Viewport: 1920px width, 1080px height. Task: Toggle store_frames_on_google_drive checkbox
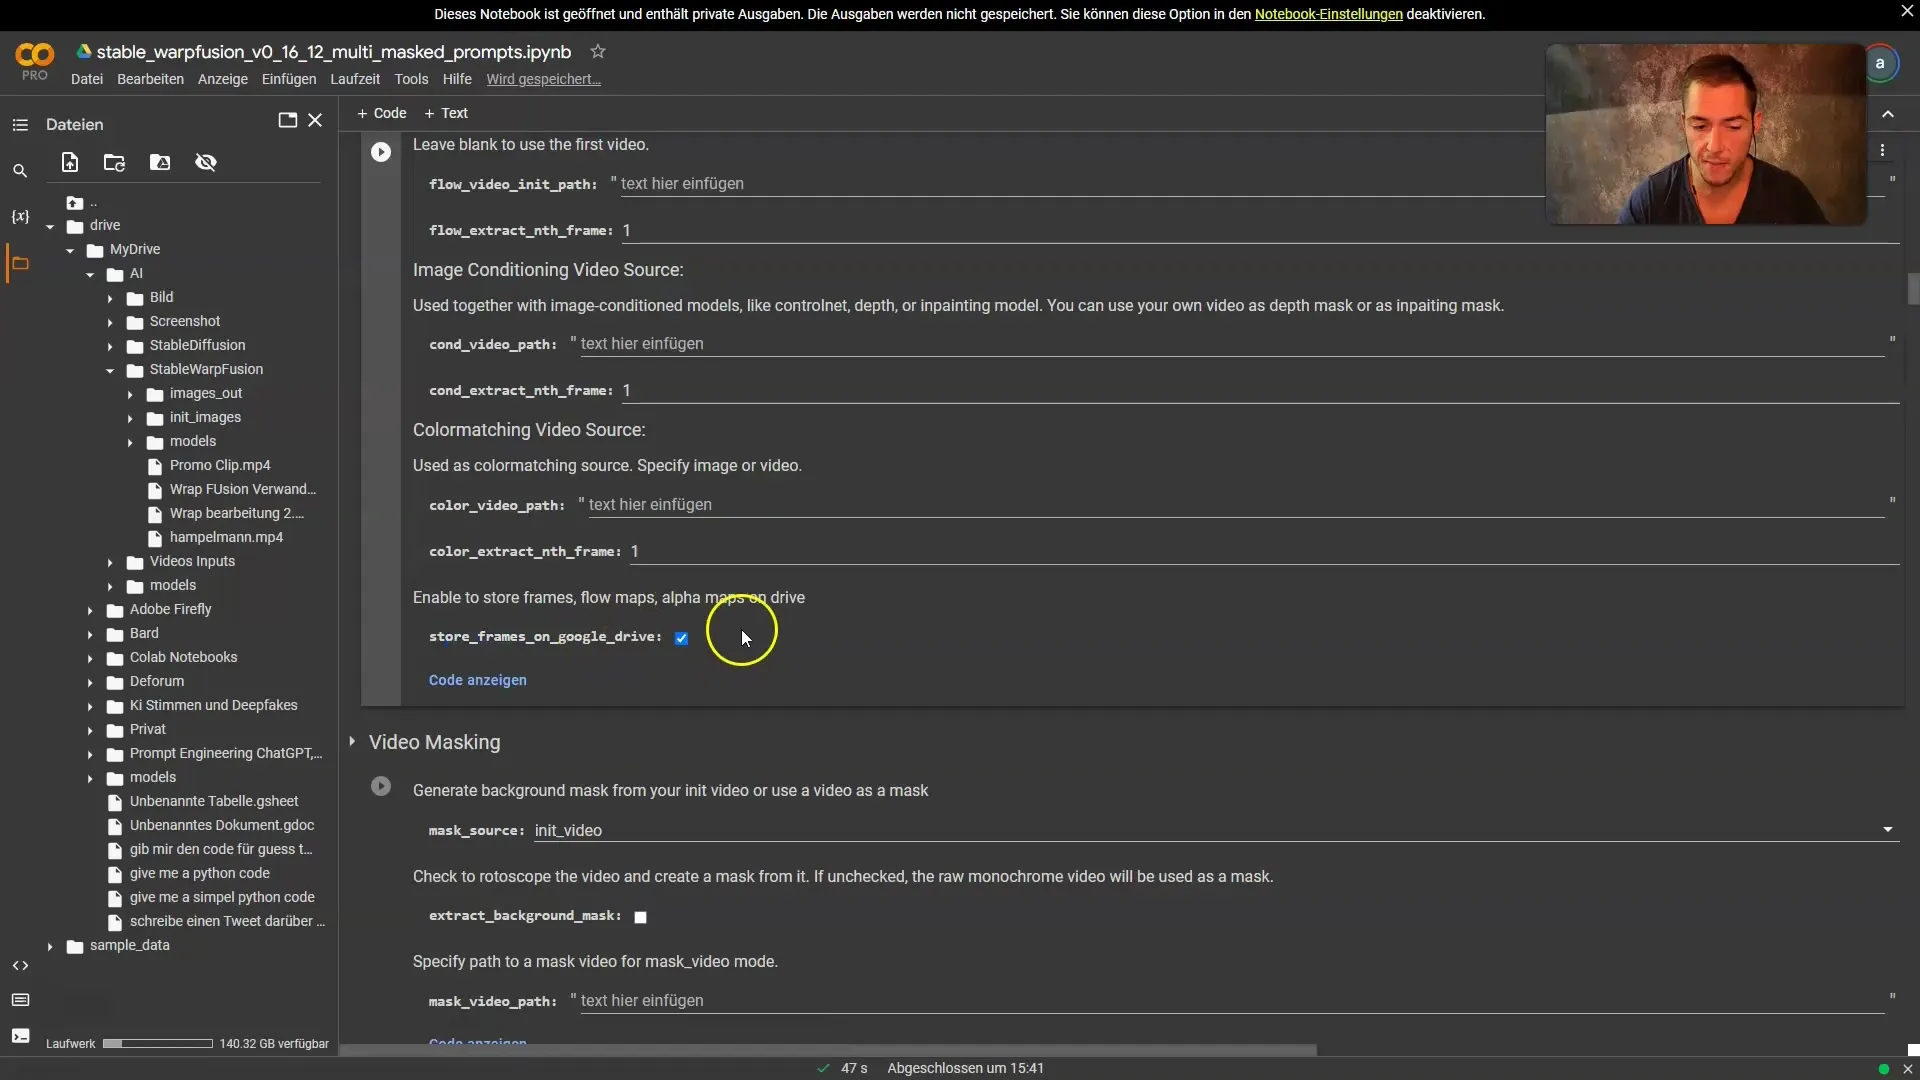[x=680, y=638]
